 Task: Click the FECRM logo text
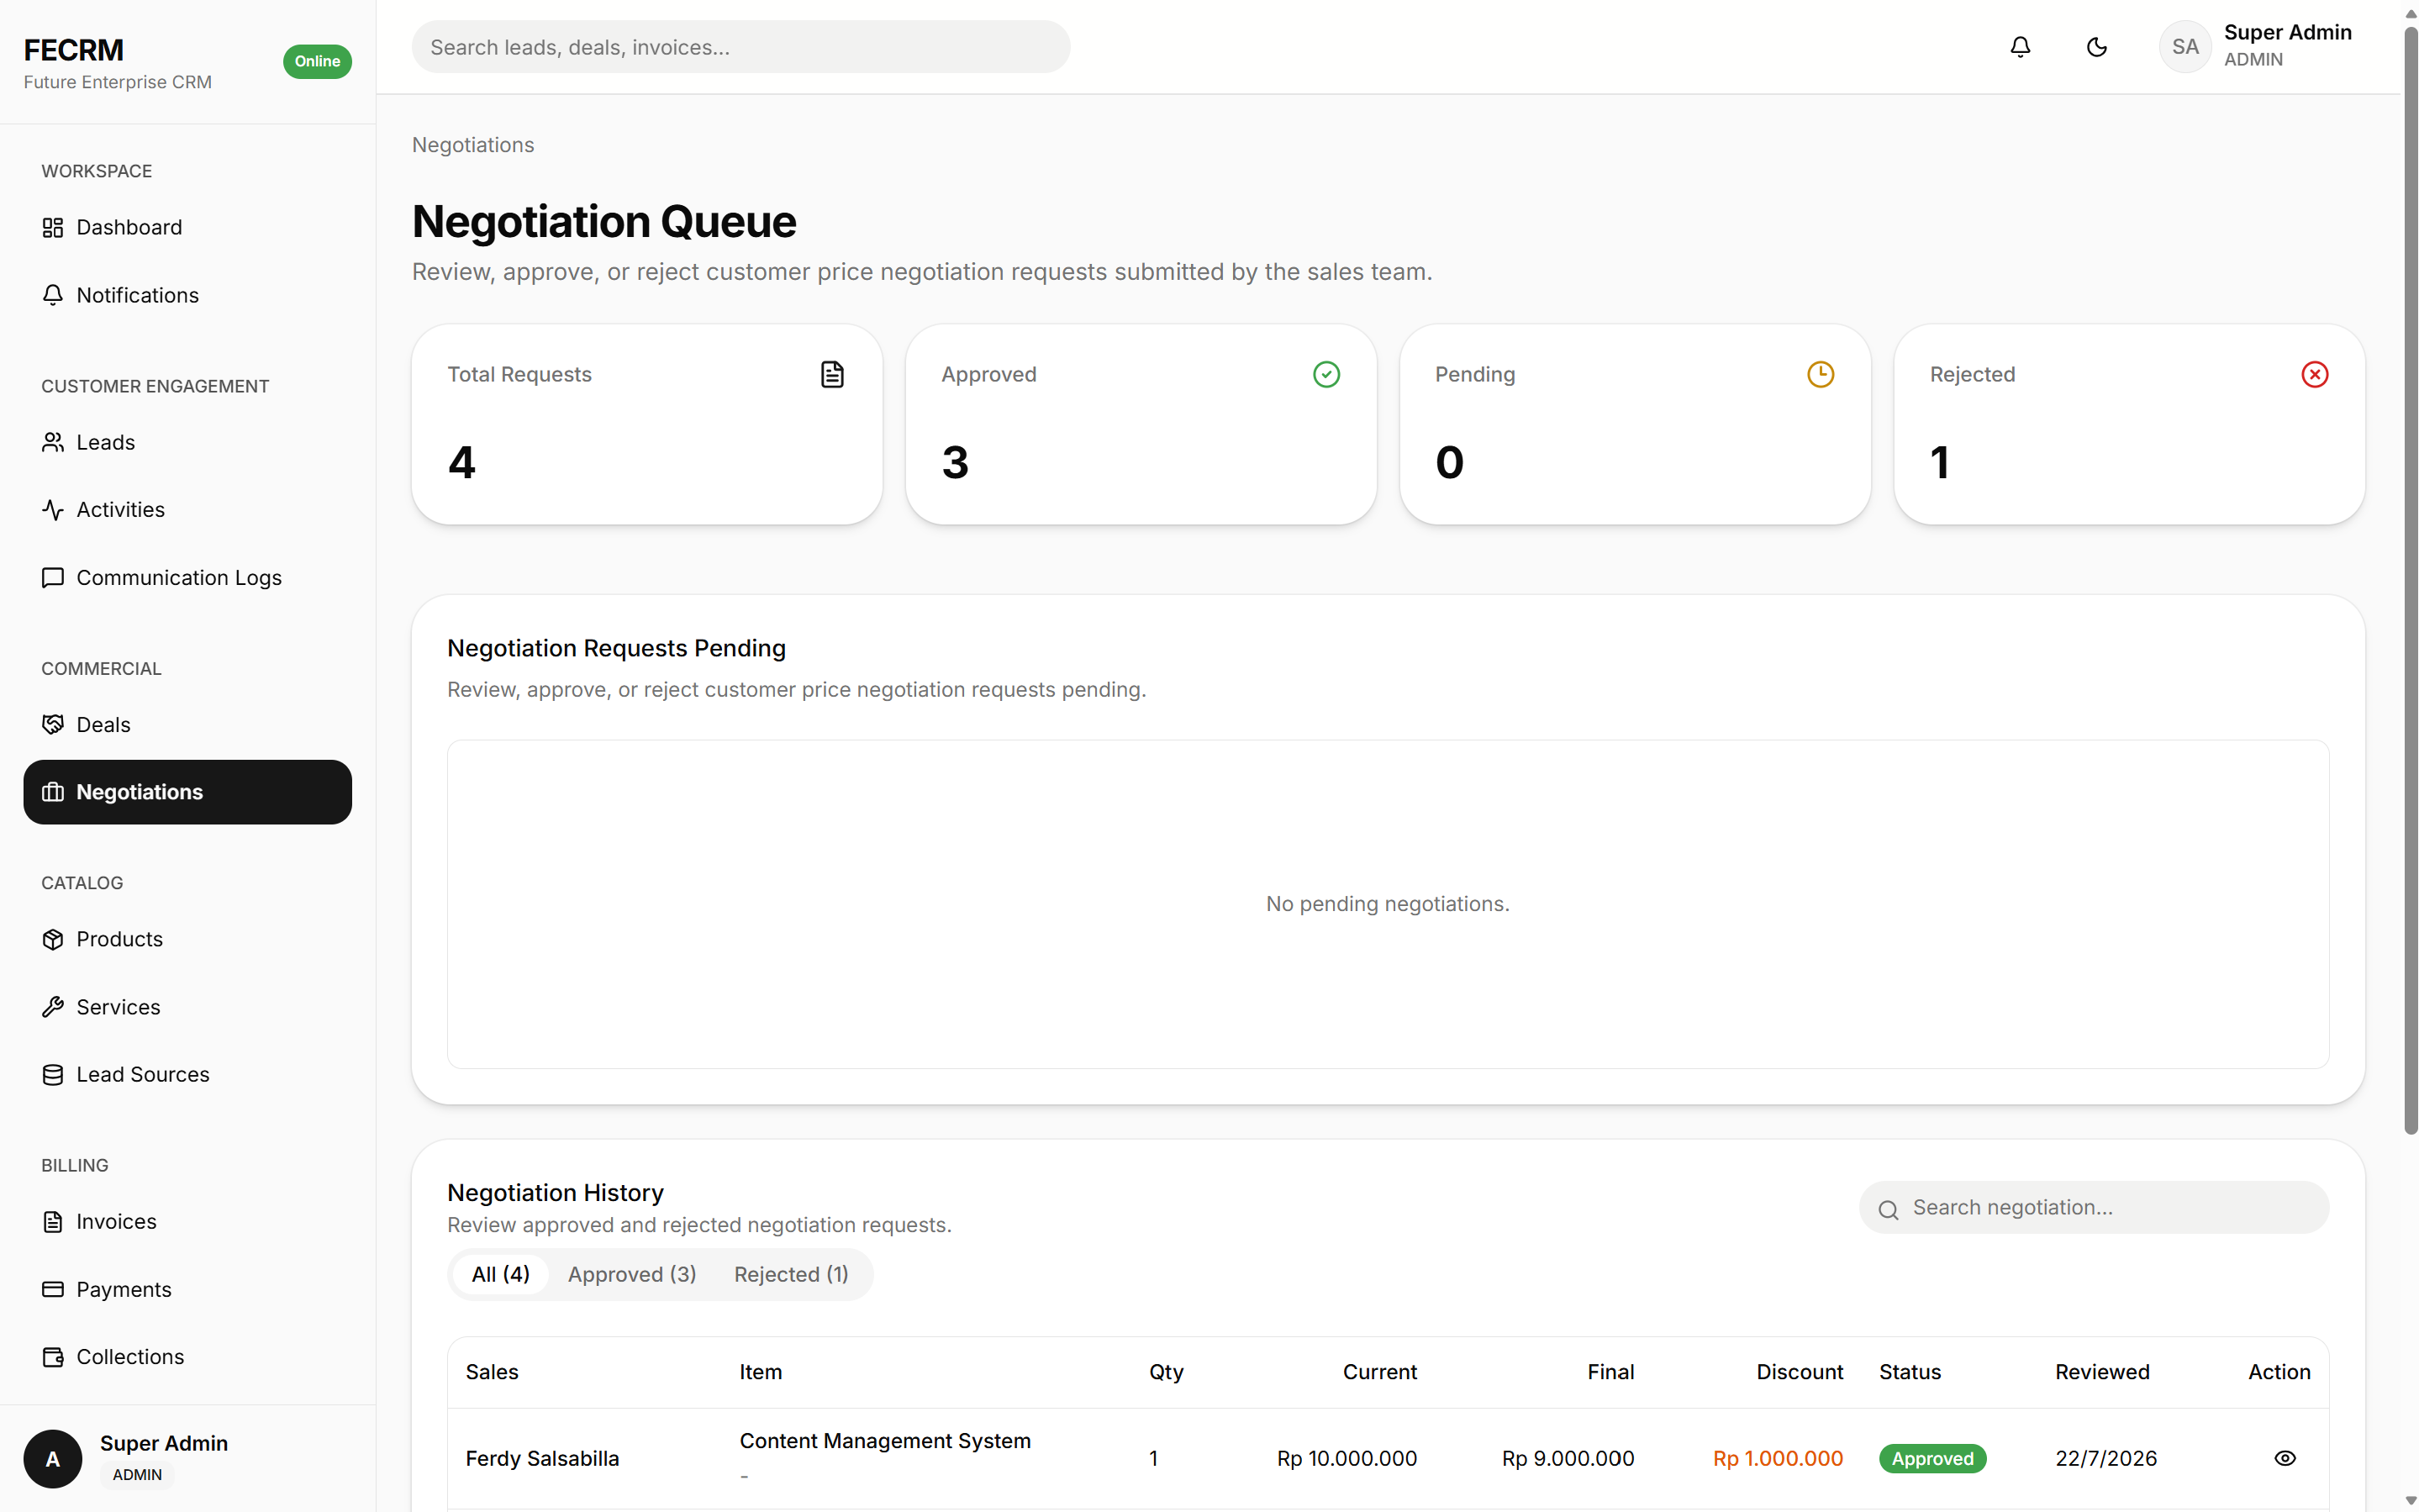tap(74, 50)
